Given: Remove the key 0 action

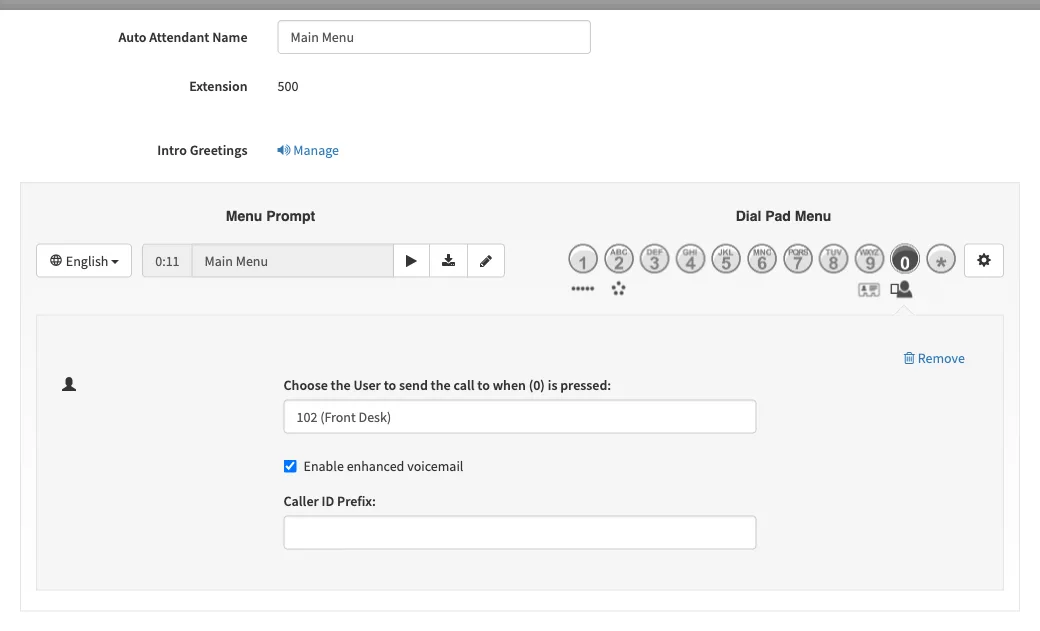Looking at the screenshot, I should (x=934, y=358).
